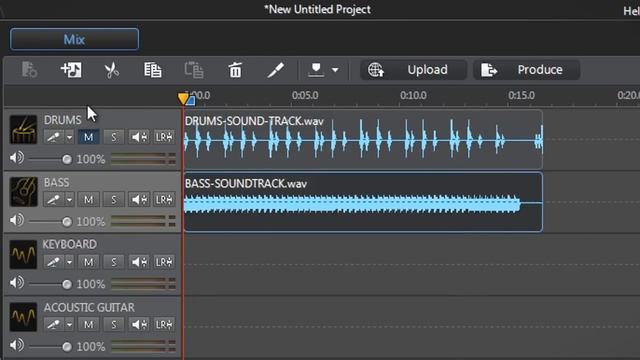Click the copy clip icon
The height and width of the screenshot is (360, 640).
(x=153, y=70)
